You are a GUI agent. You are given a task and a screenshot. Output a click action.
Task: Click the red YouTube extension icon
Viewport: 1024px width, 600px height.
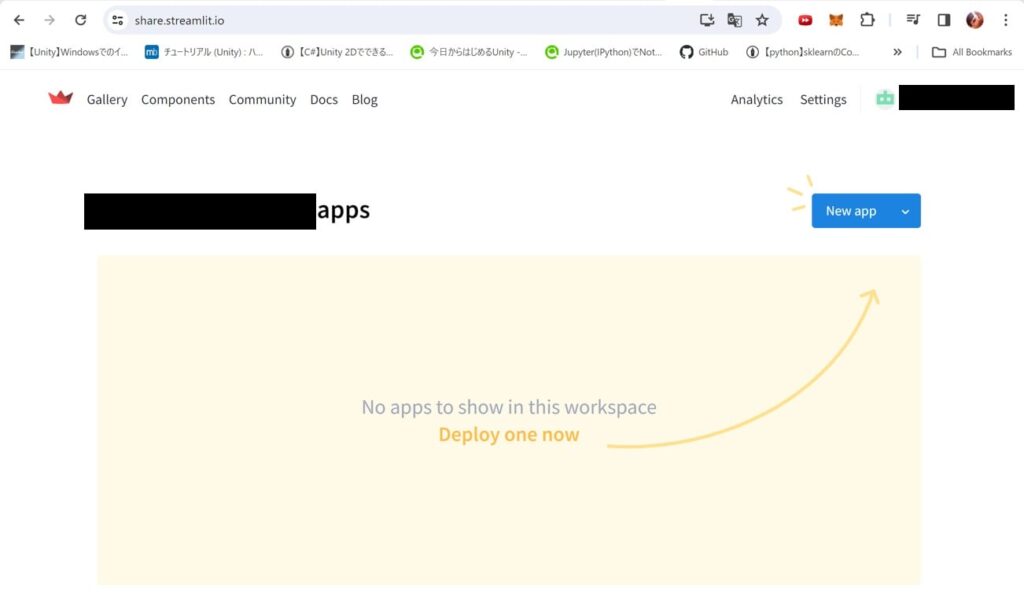(805, 20)
